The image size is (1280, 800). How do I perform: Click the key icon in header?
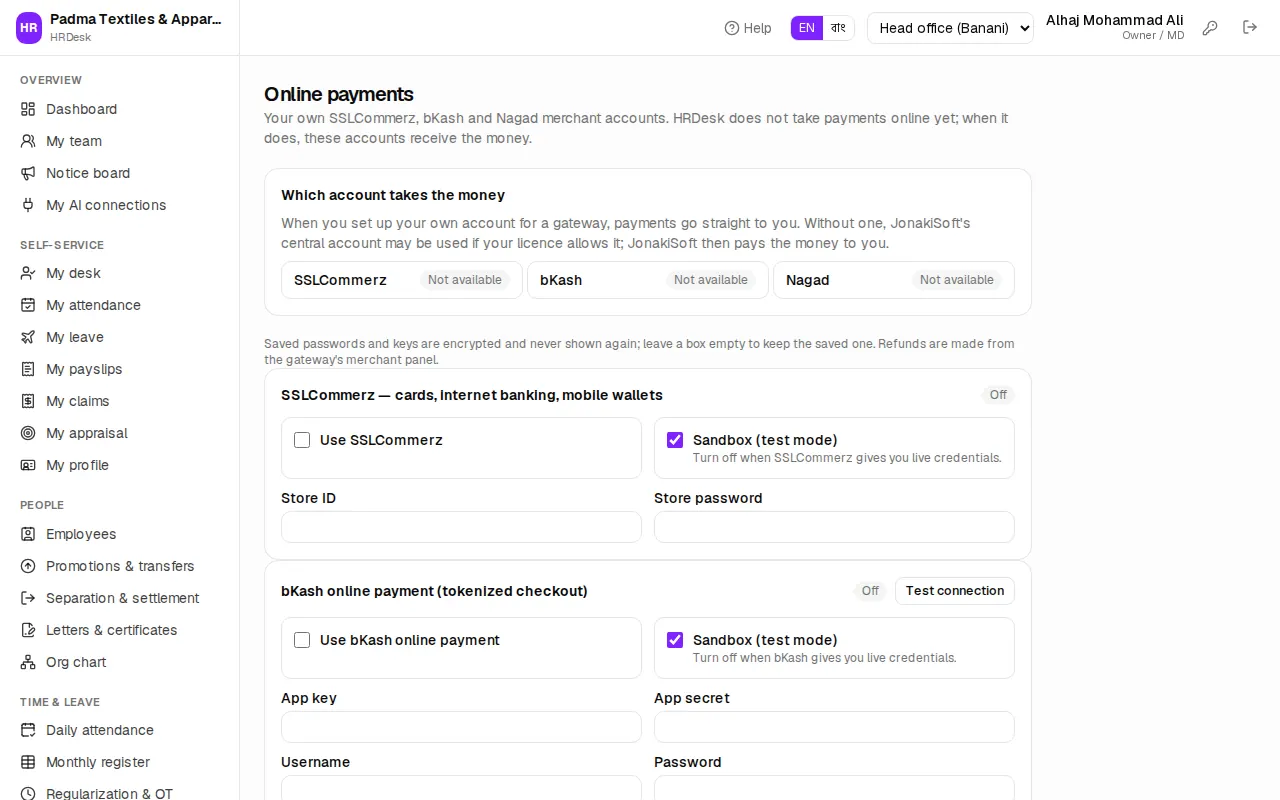pos(1210,28)
